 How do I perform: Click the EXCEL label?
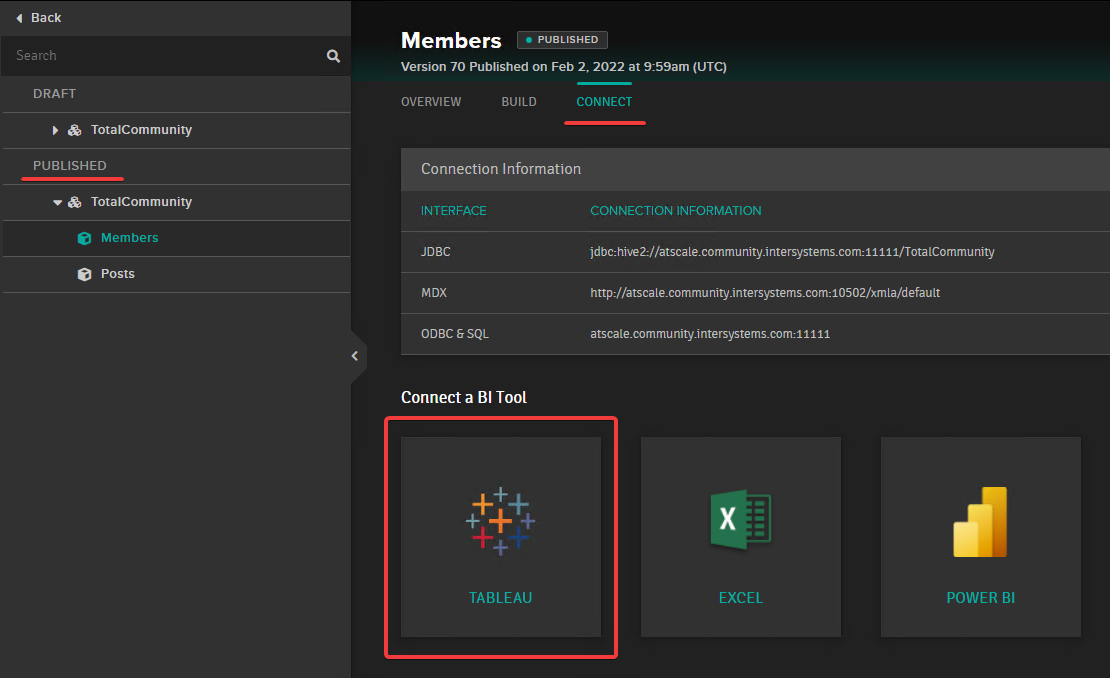pos(740,598)
